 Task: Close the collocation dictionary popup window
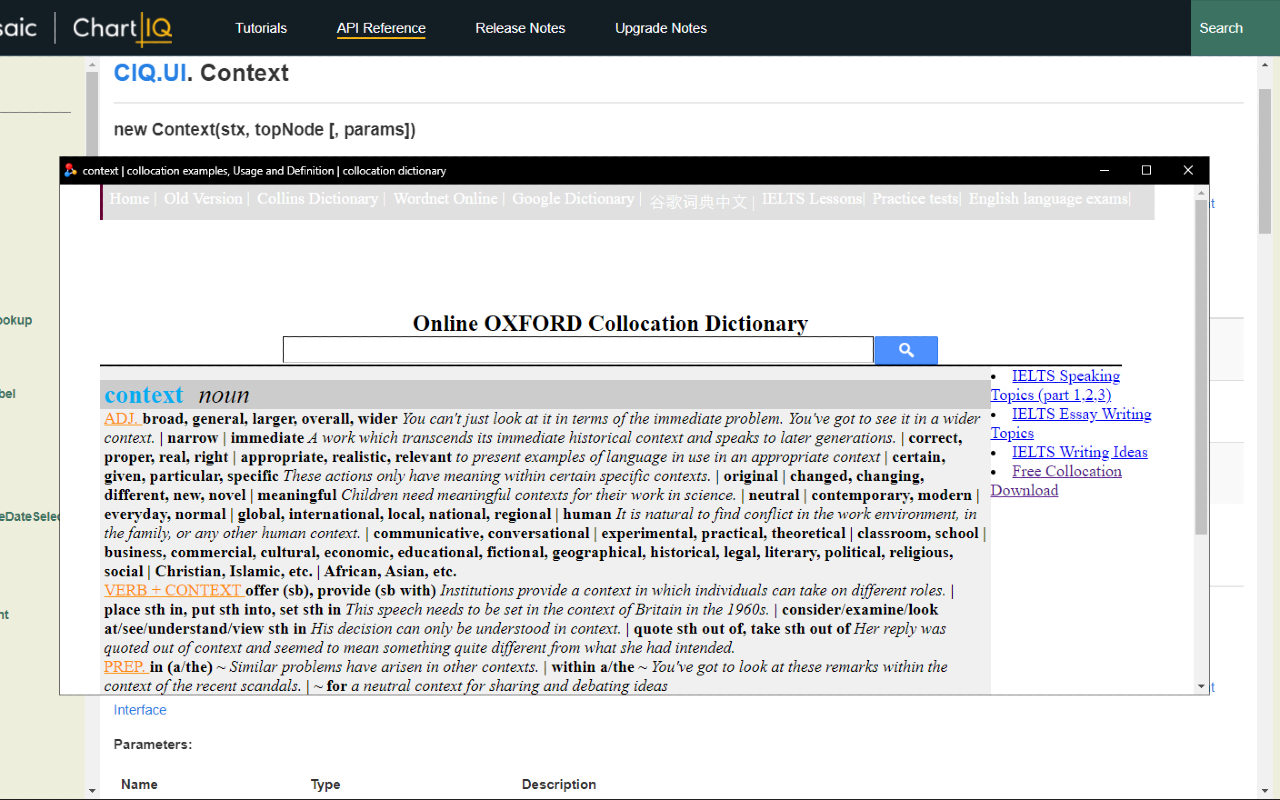tap(1188, 170)
